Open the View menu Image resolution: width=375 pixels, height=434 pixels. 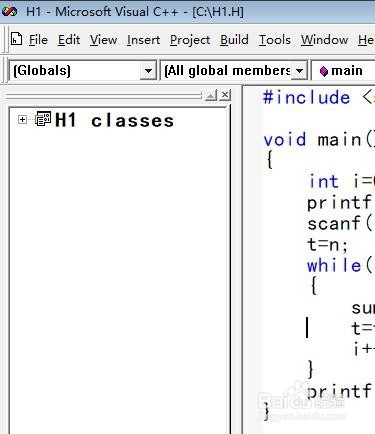[103, 40]
